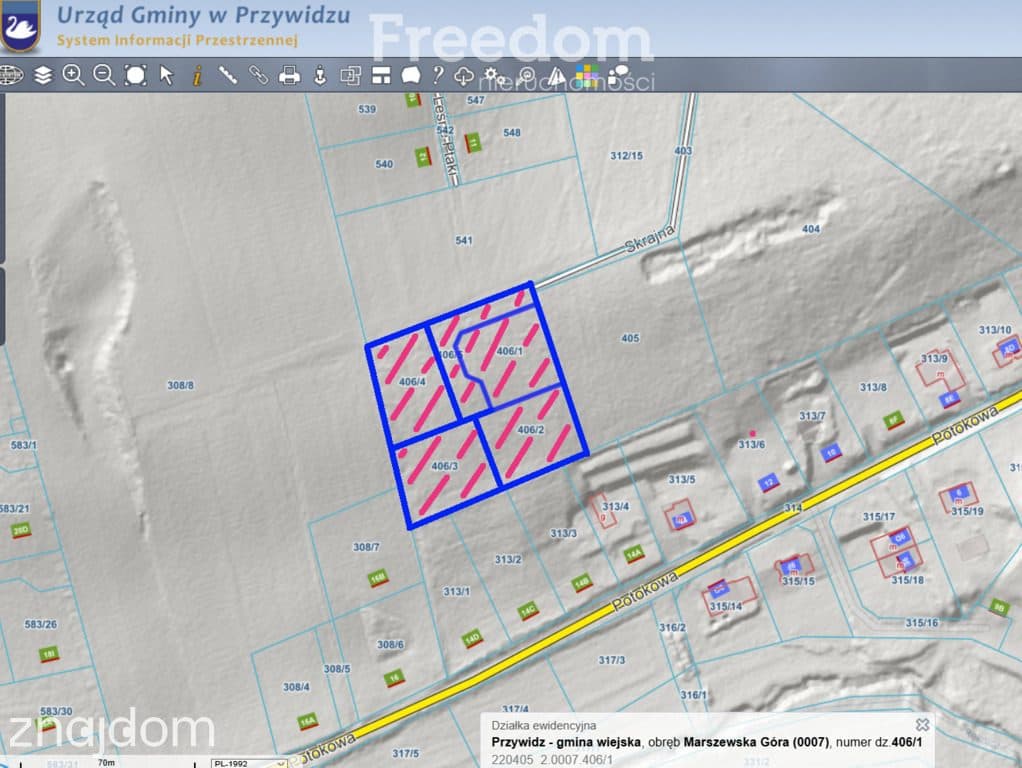Open the gears settings icon
The width and height of the screenshot is (1022, 768).
[493, 76]
